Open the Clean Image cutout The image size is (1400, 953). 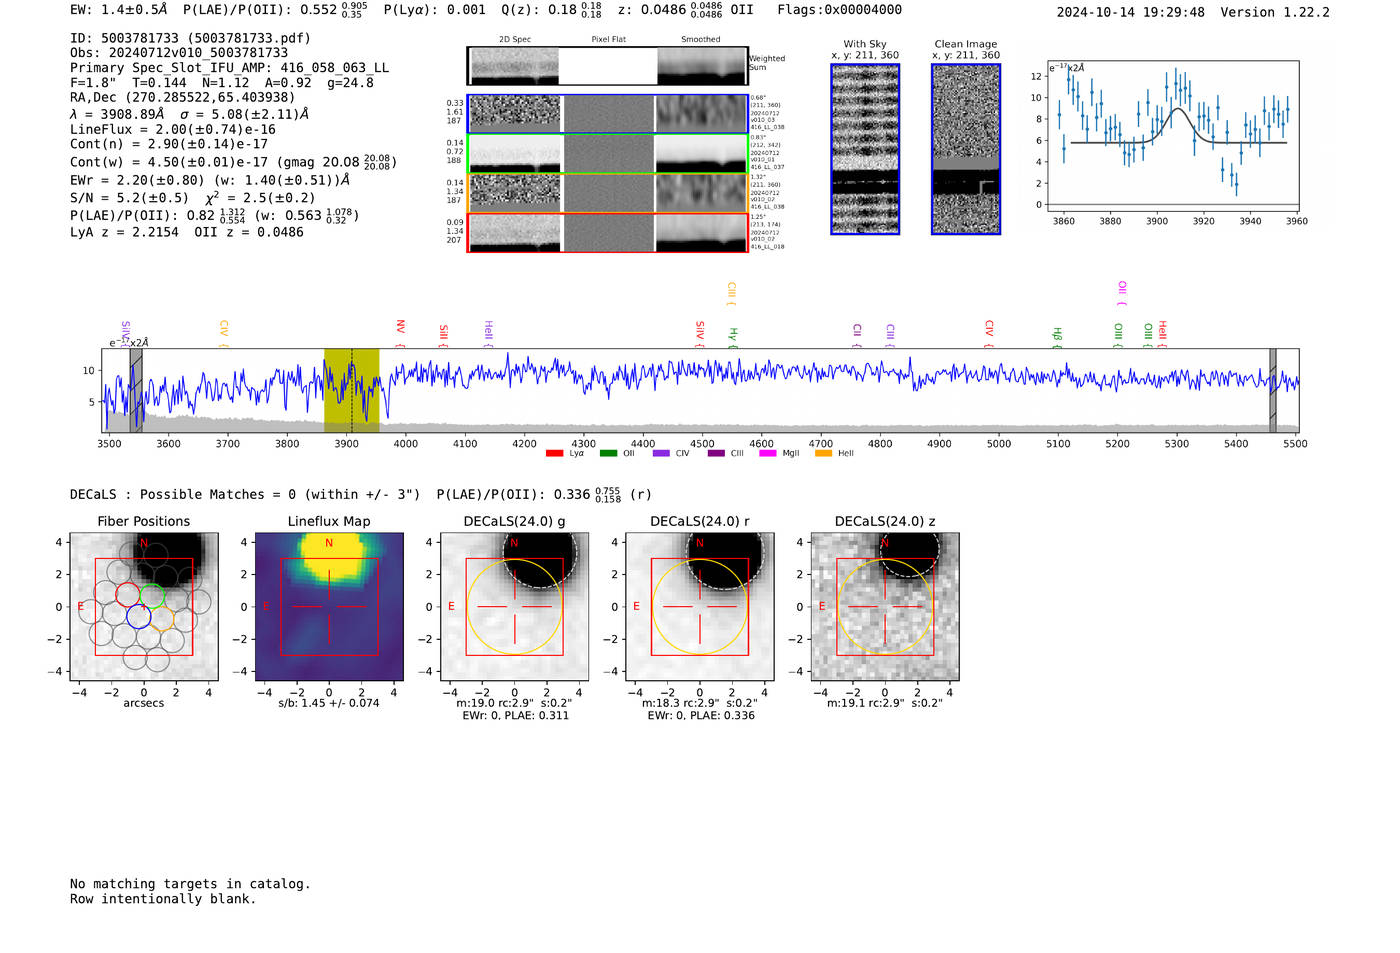click(x=966, y=149)
